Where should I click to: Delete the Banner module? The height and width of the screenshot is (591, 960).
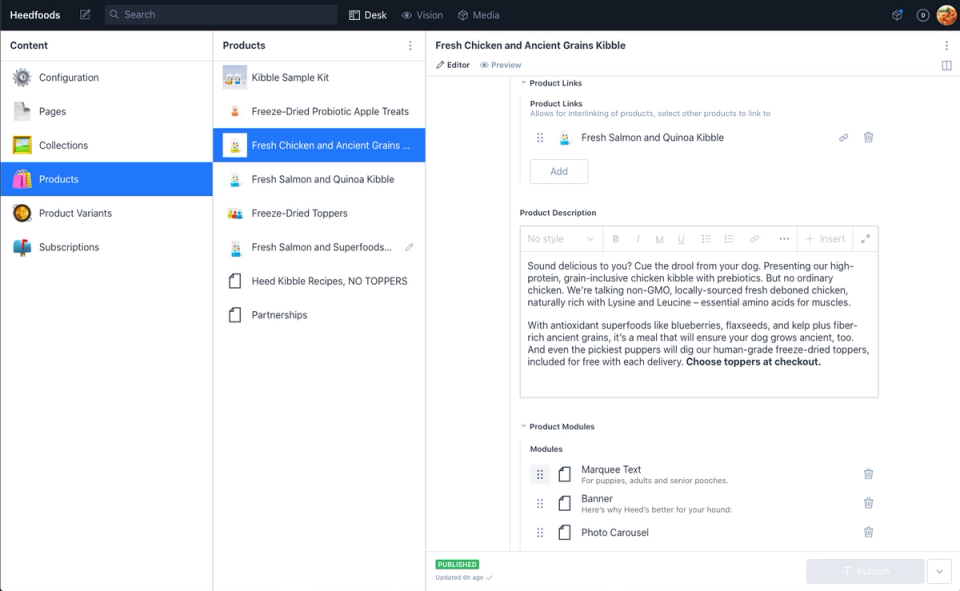pyautogui.click(x=868, y=503)
